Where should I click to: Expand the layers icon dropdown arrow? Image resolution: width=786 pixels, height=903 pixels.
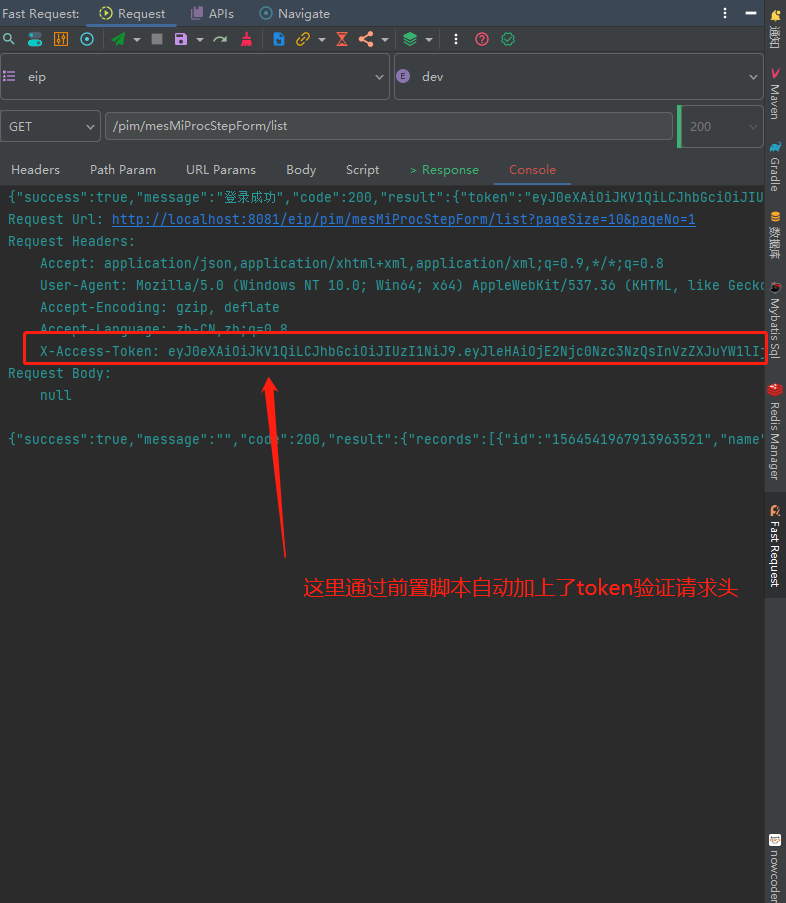click(429, 40)
